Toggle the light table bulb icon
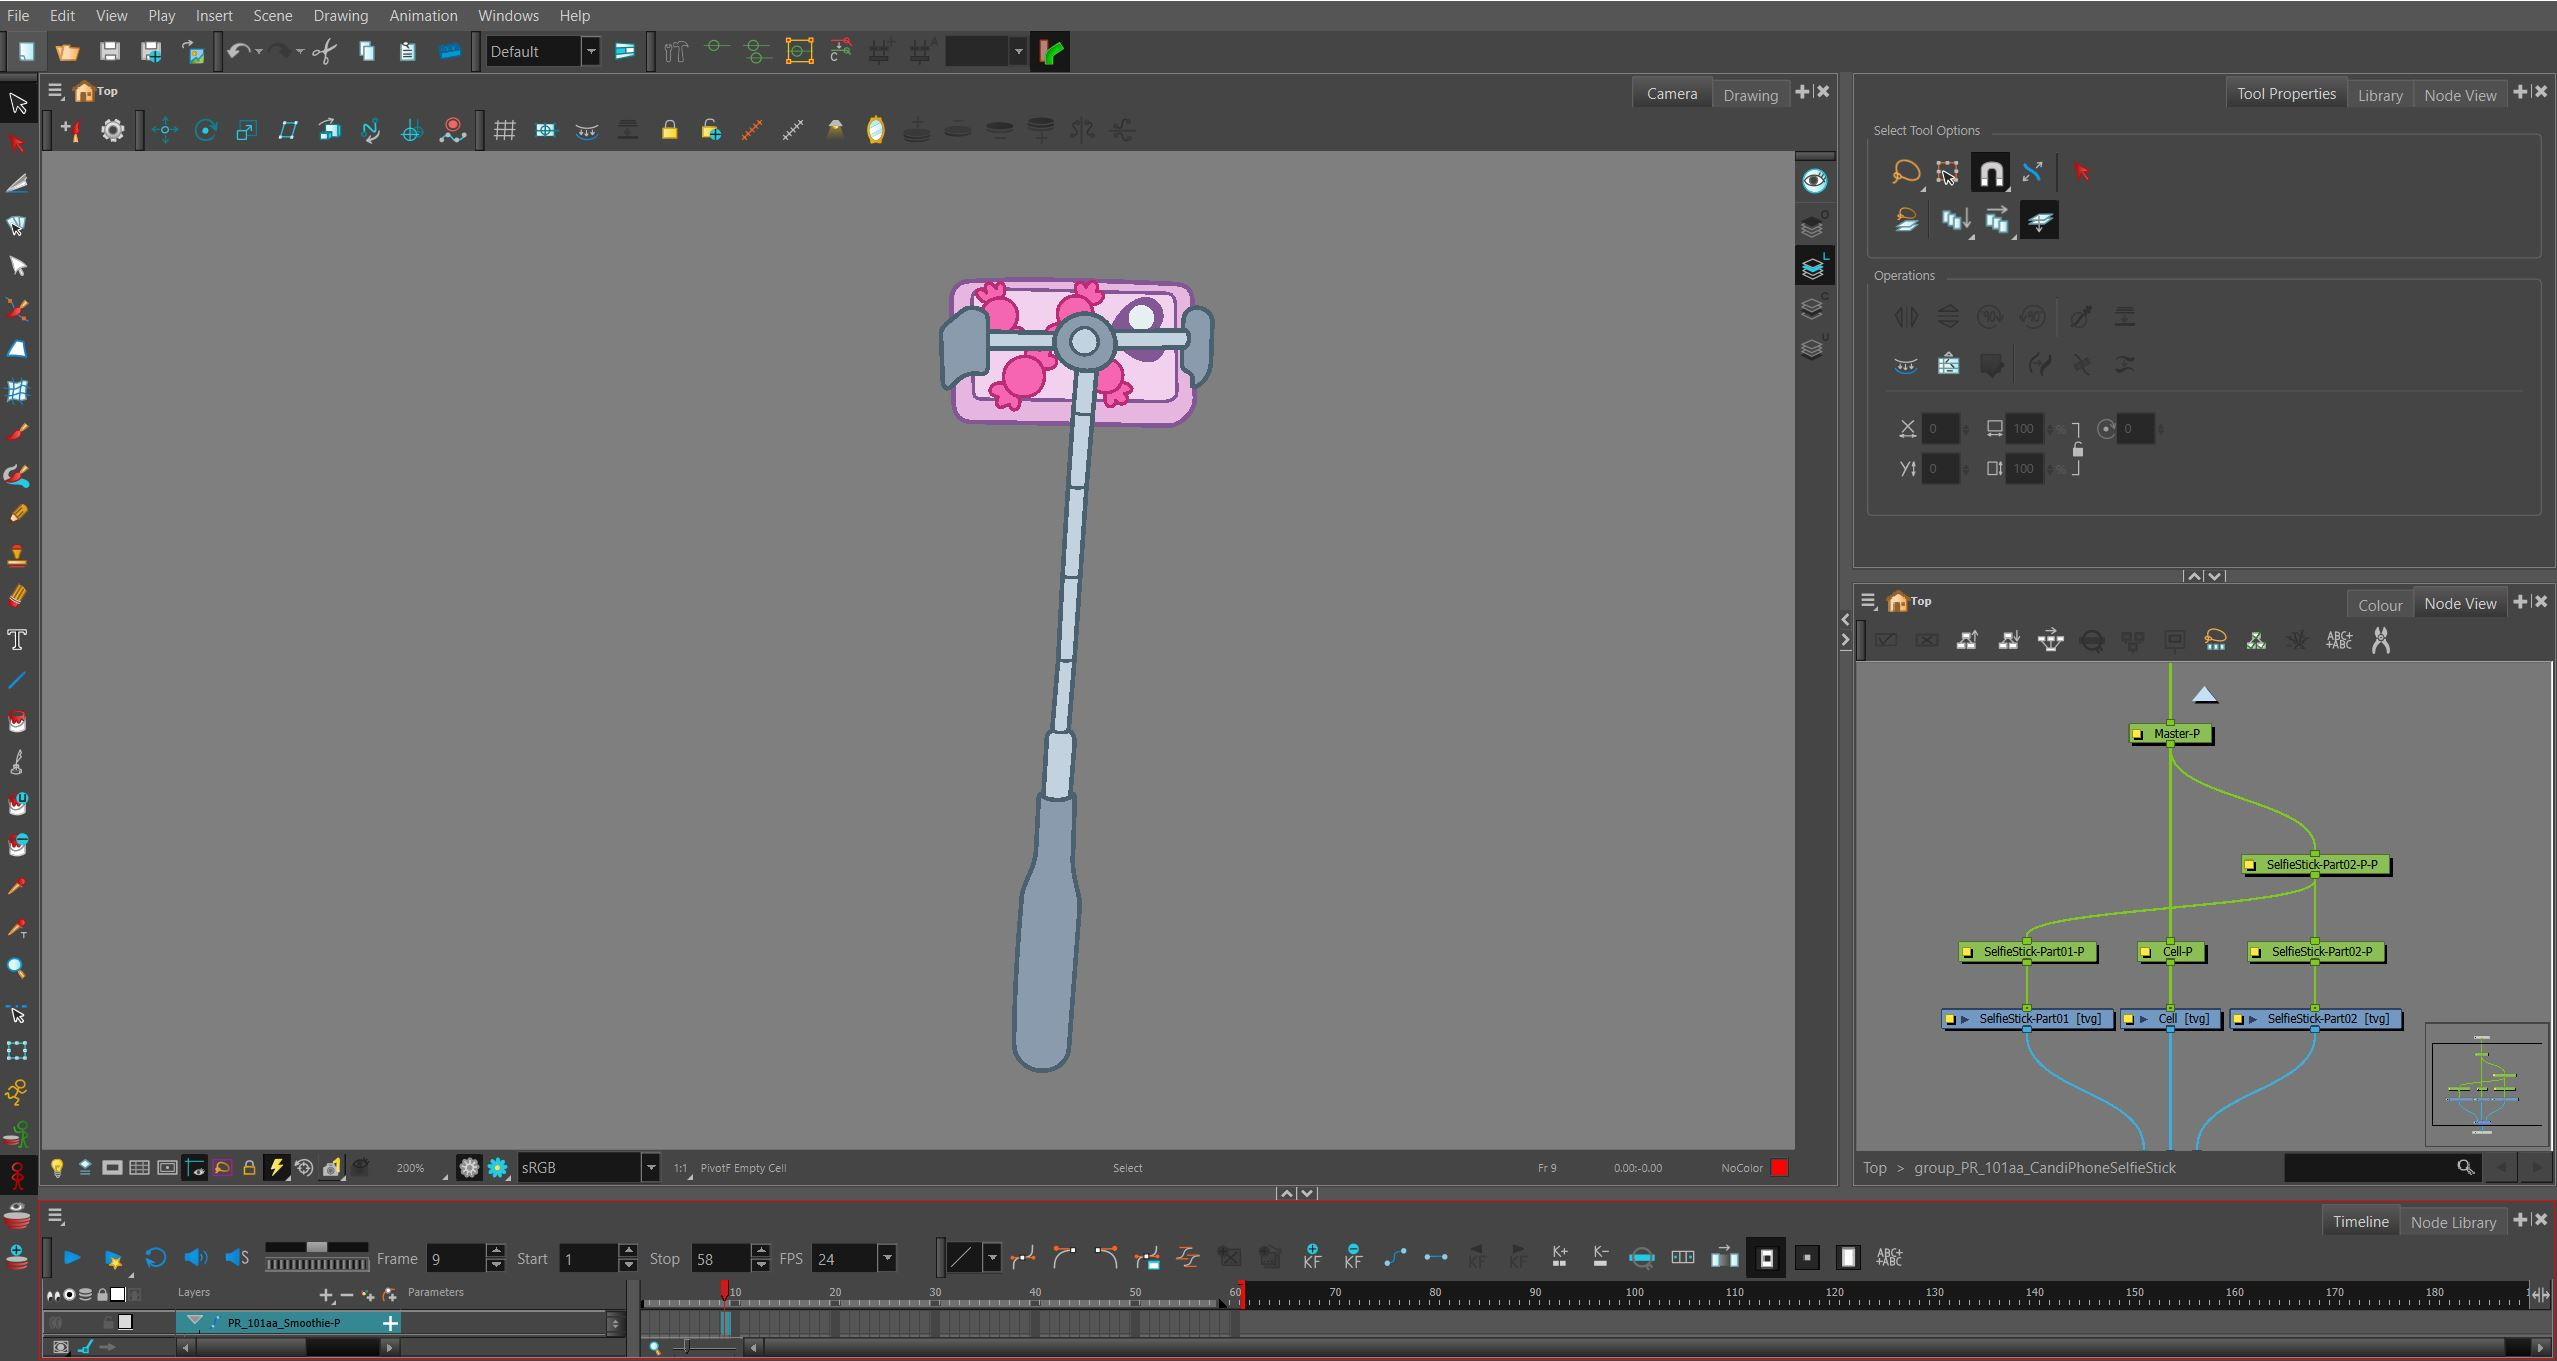The image size is (2557, 1361). (x=57, y=1167)
